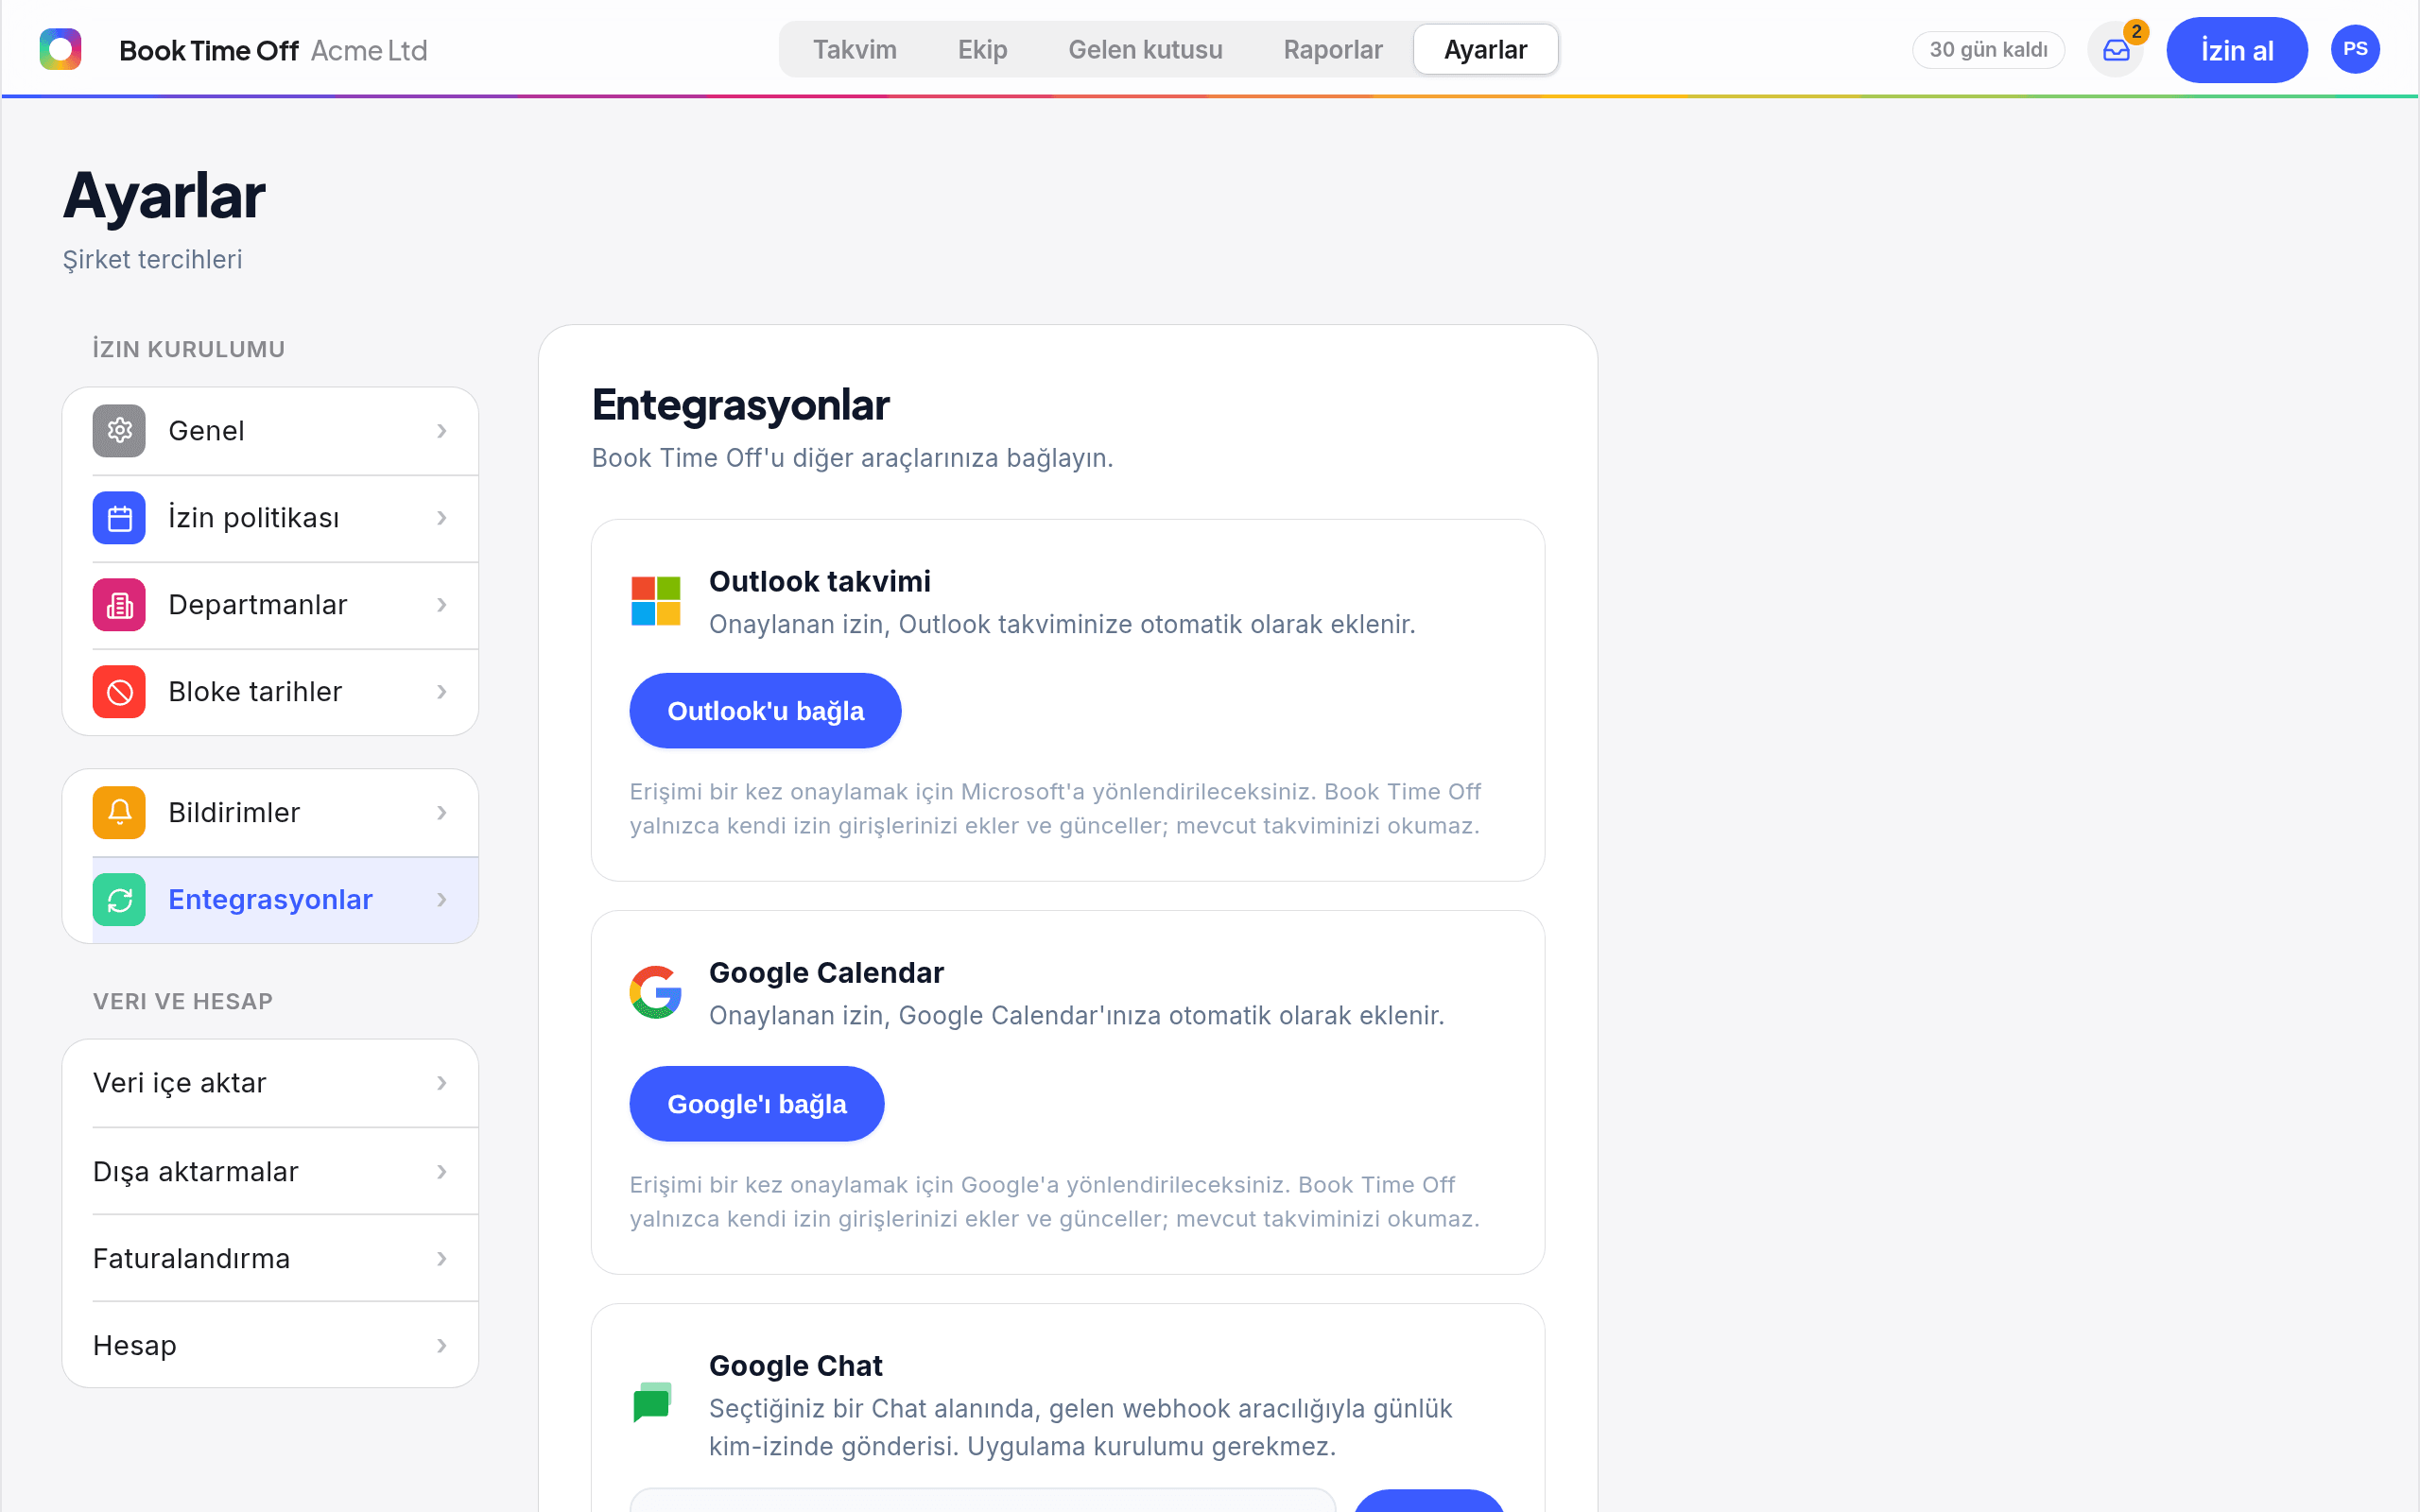Expand the Veri içe aktar chevron
Viewport: 2420px width, 1512px height.
pyautogui.click(x=442, y=1083)
